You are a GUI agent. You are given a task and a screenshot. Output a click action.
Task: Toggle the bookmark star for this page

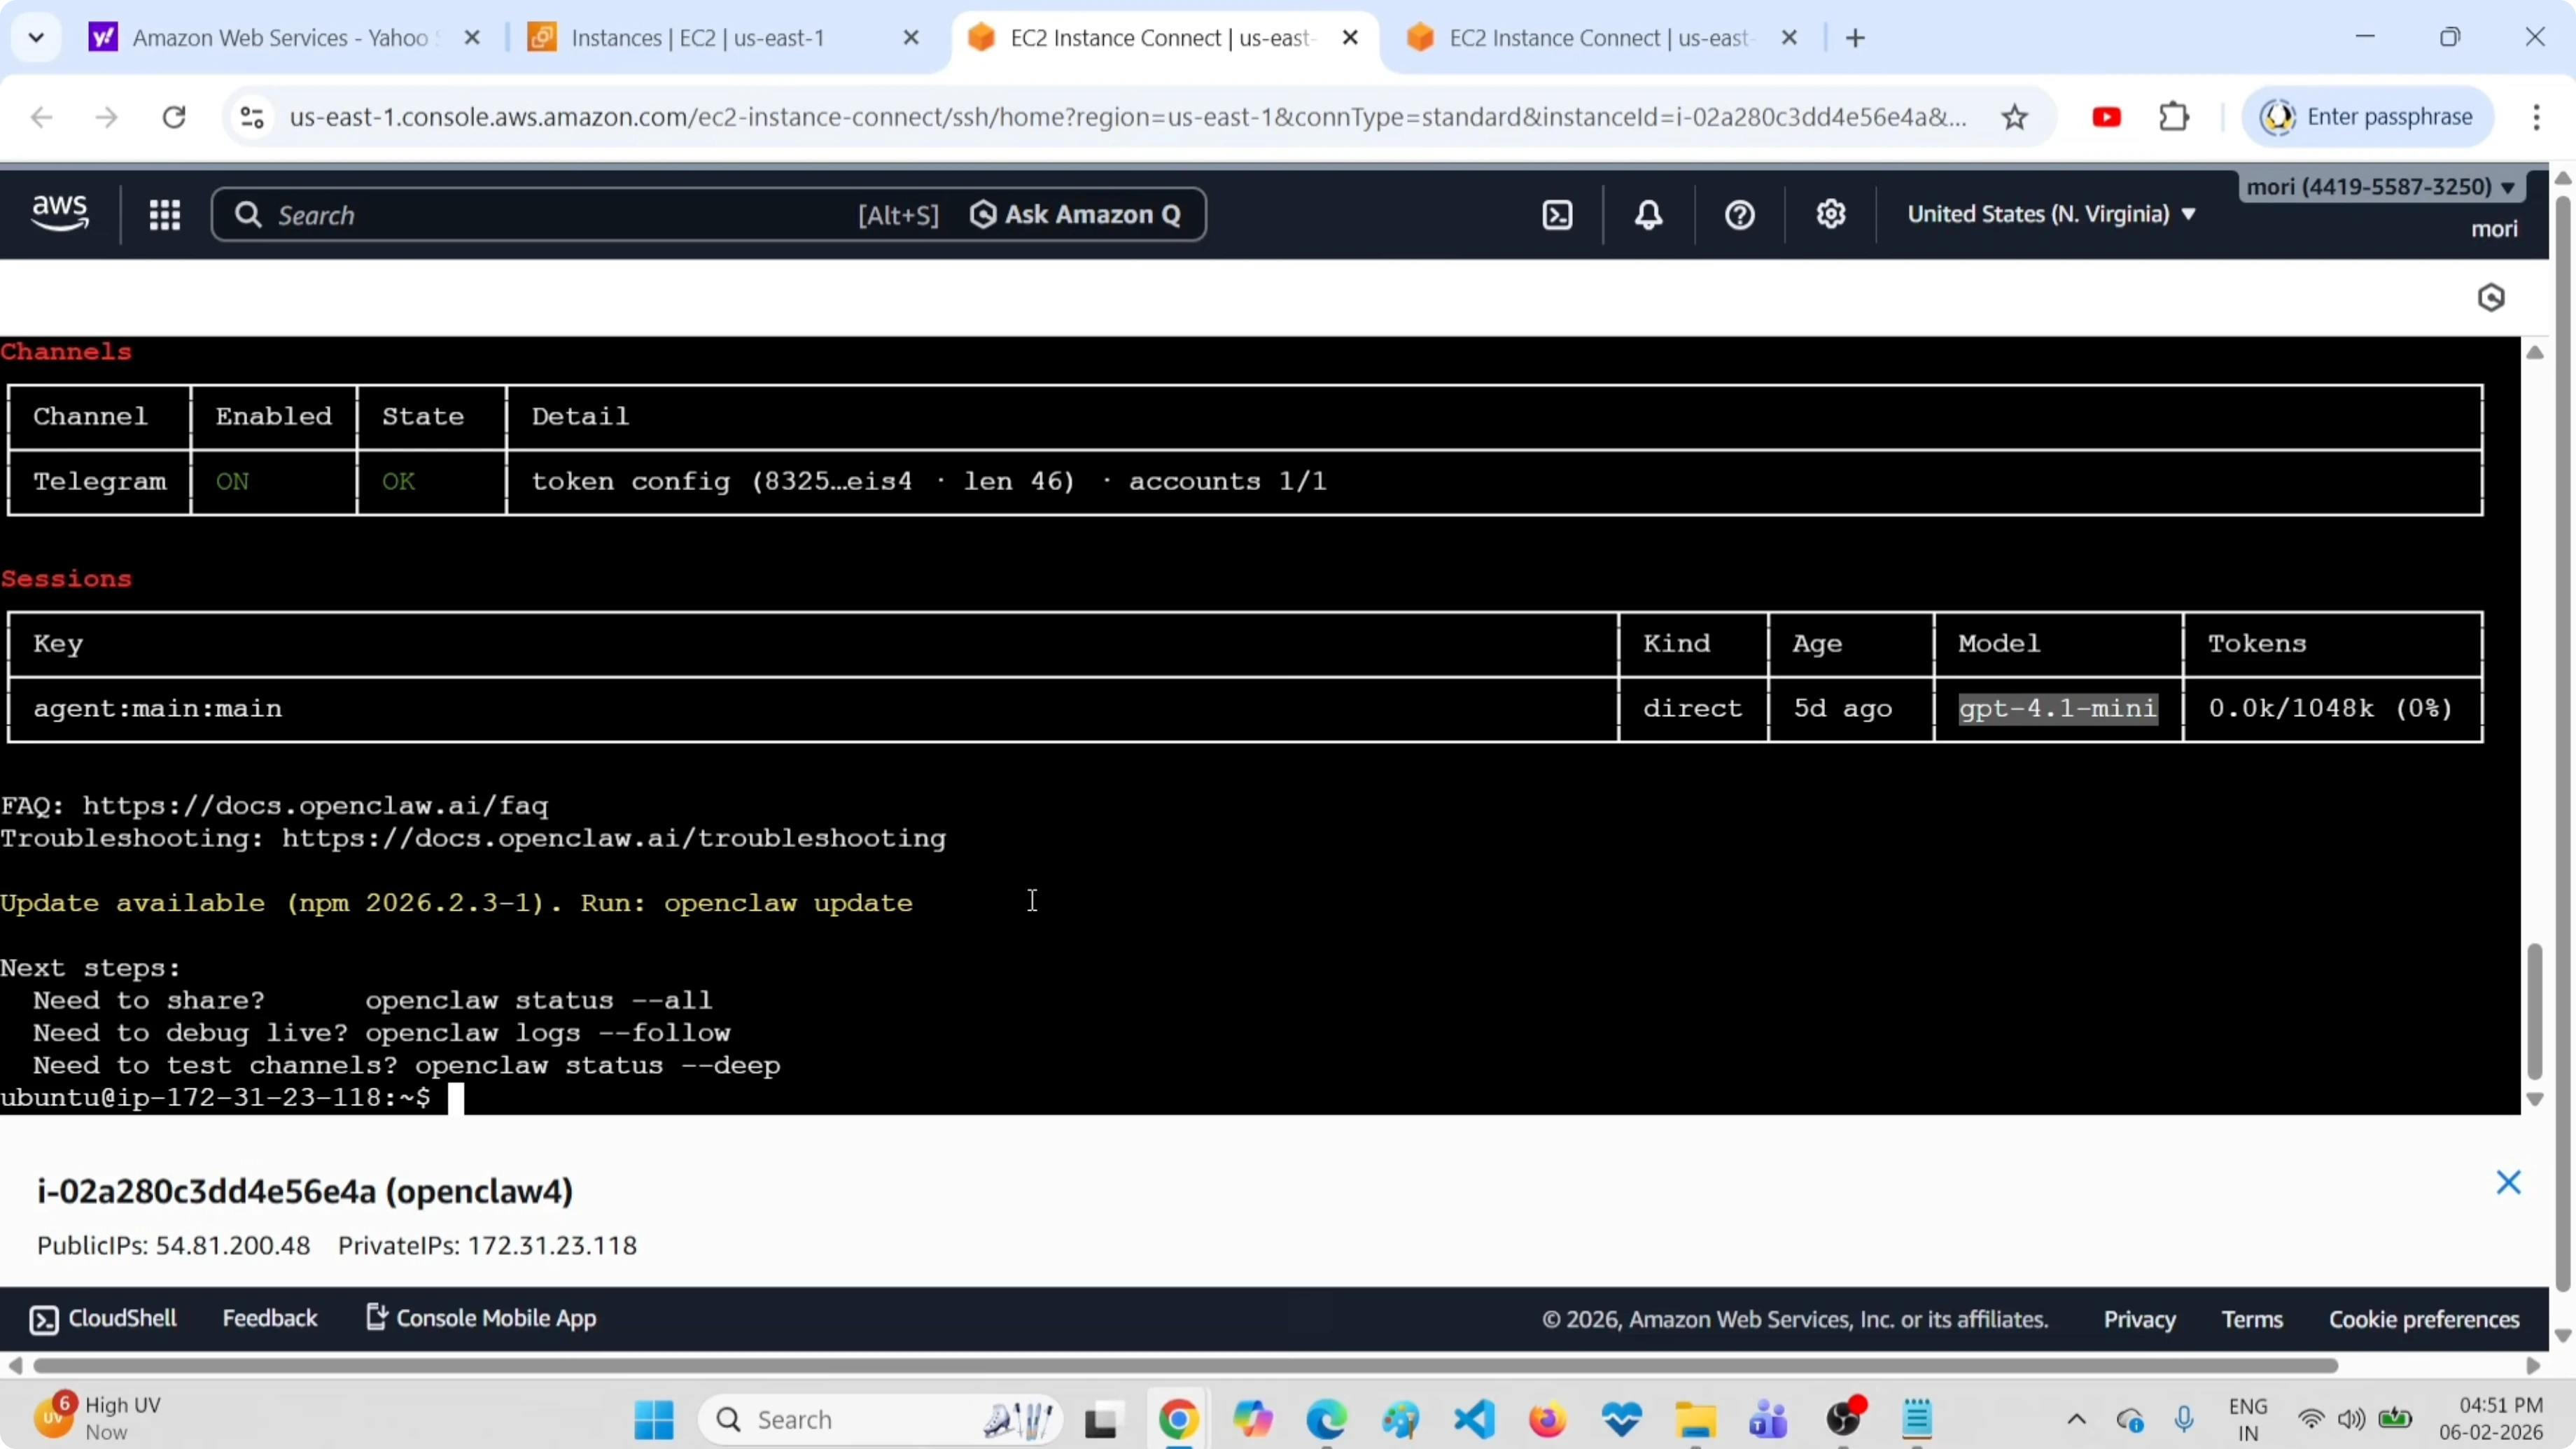pyautogui.click(x=2015, y=116)
